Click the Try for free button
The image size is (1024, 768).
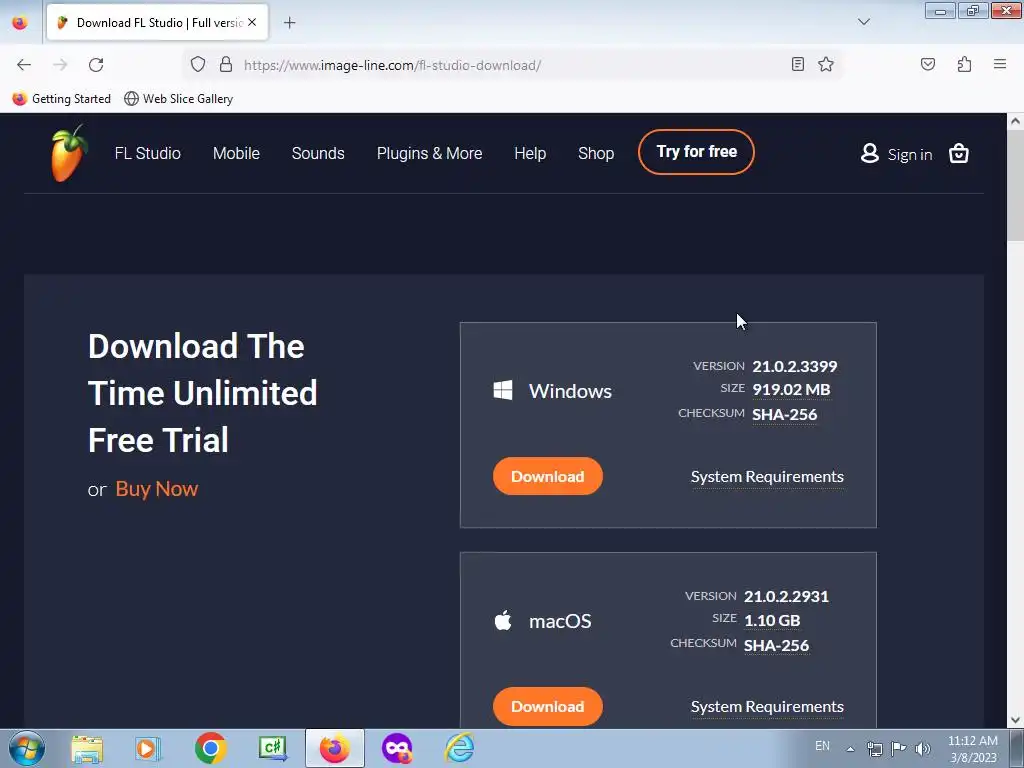[696, 152]
